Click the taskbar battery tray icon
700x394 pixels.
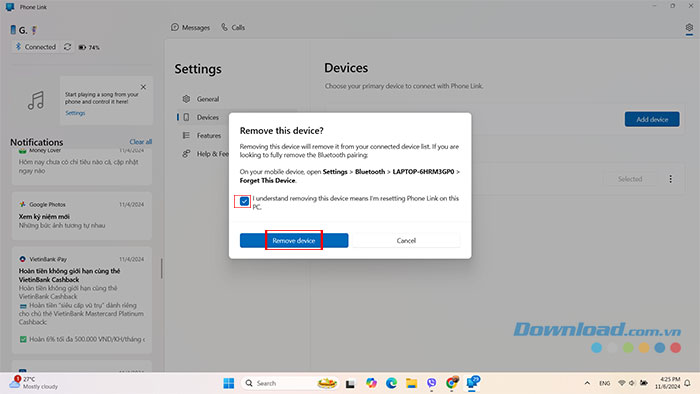[x=644, y=383]
